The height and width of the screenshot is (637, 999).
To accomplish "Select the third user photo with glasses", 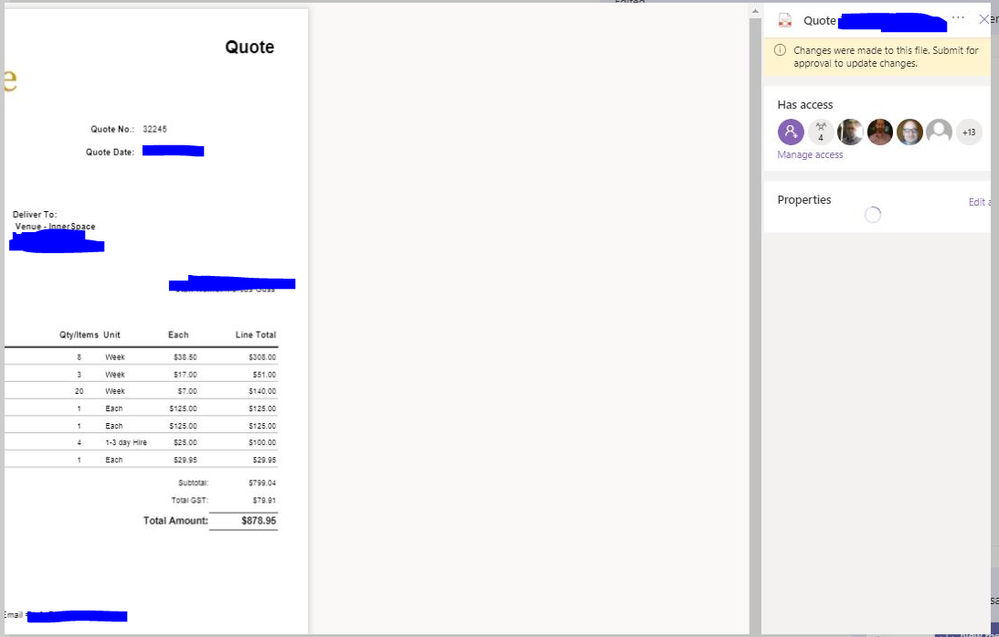I will click(910, 132).
